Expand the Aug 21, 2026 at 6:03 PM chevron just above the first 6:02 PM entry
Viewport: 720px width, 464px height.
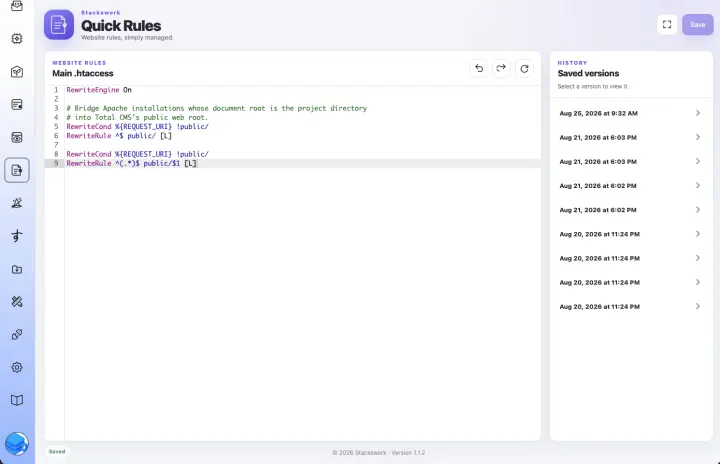[698, 161]
